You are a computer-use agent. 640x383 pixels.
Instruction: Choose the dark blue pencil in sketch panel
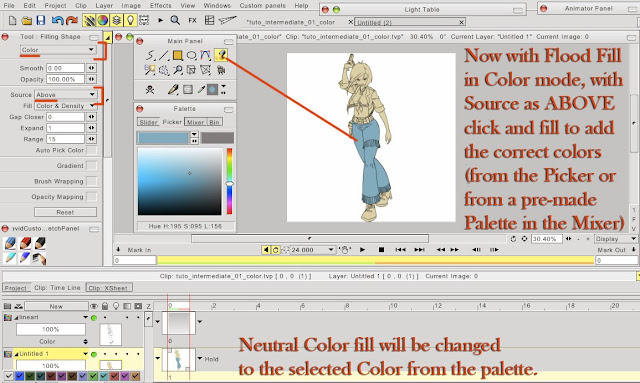click(x=25, y=258)
